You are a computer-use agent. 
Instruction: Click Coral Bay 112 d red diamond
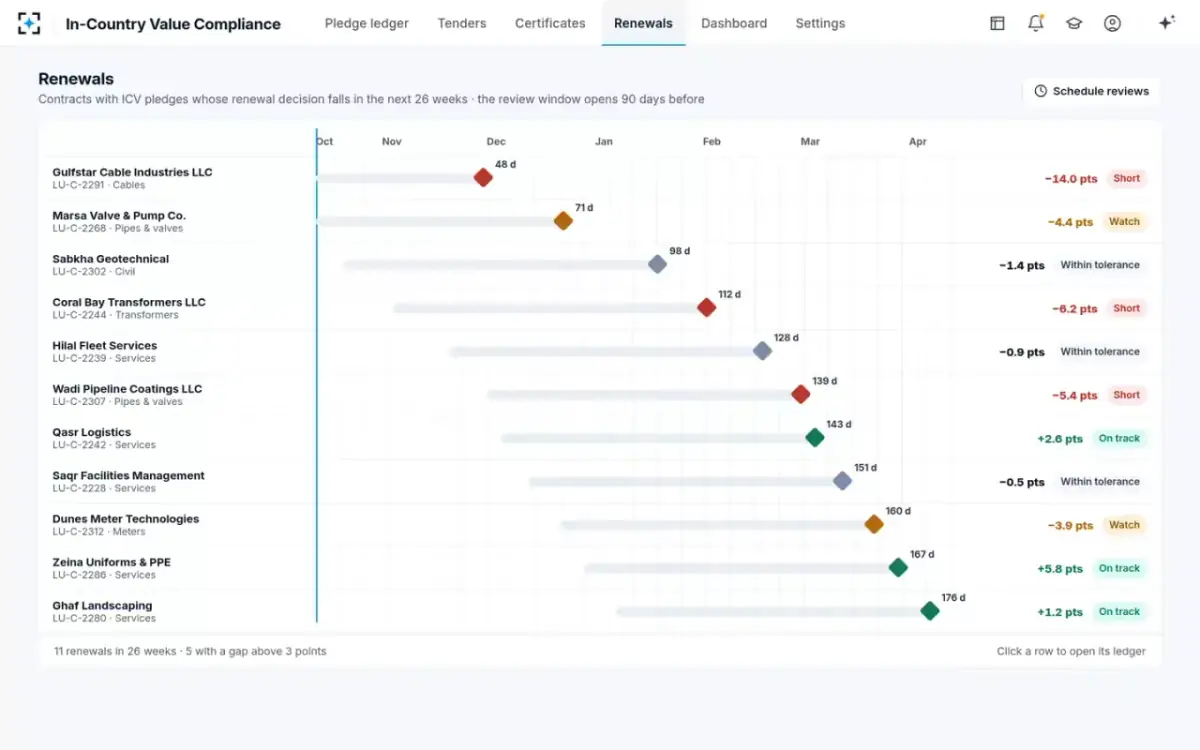tap(706, 308)
